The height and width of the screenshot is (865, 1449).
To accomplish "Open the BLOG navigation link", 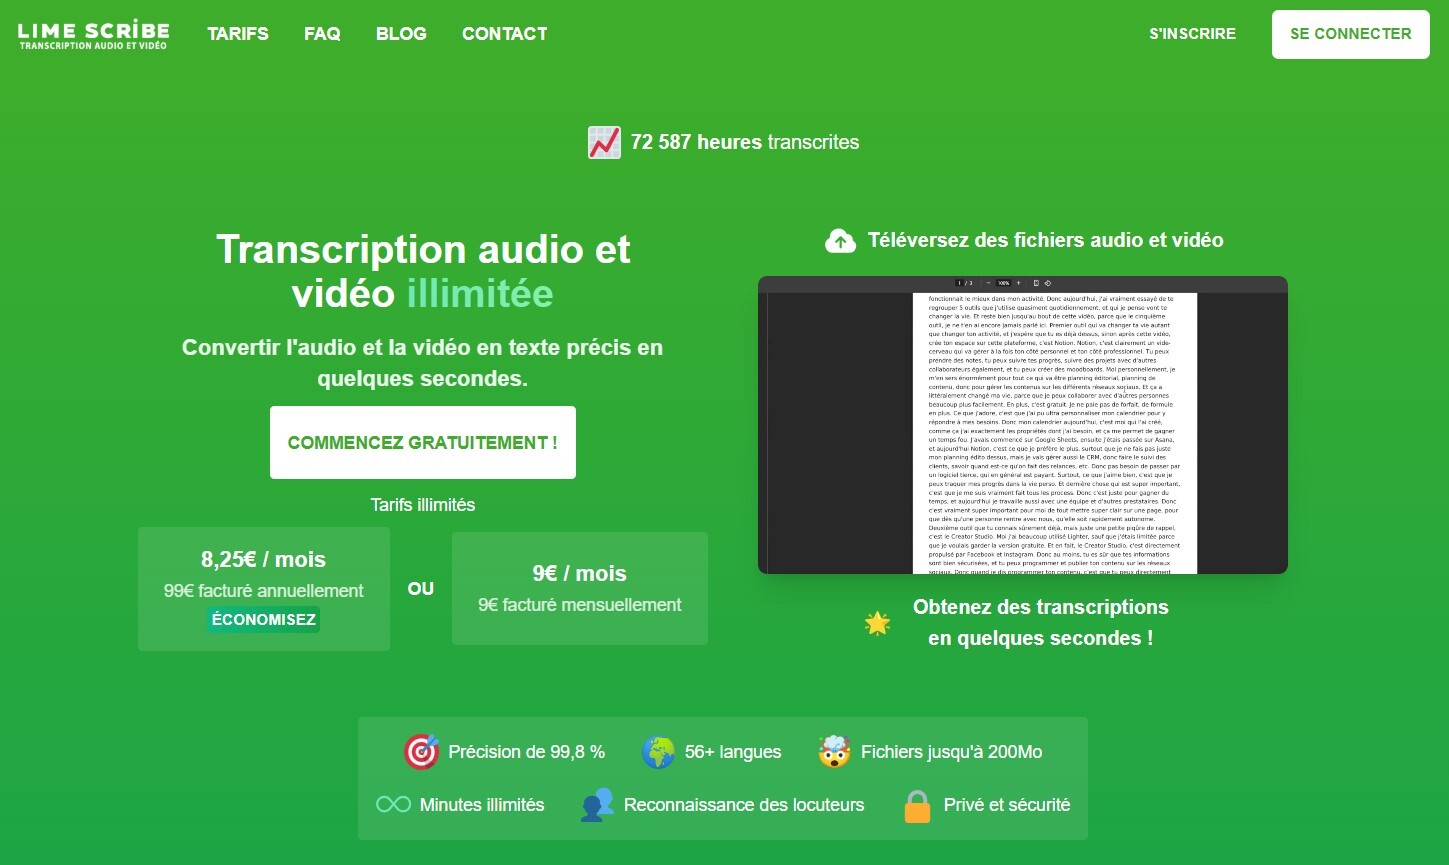I will pyautogui.click(x=401, y=34).
